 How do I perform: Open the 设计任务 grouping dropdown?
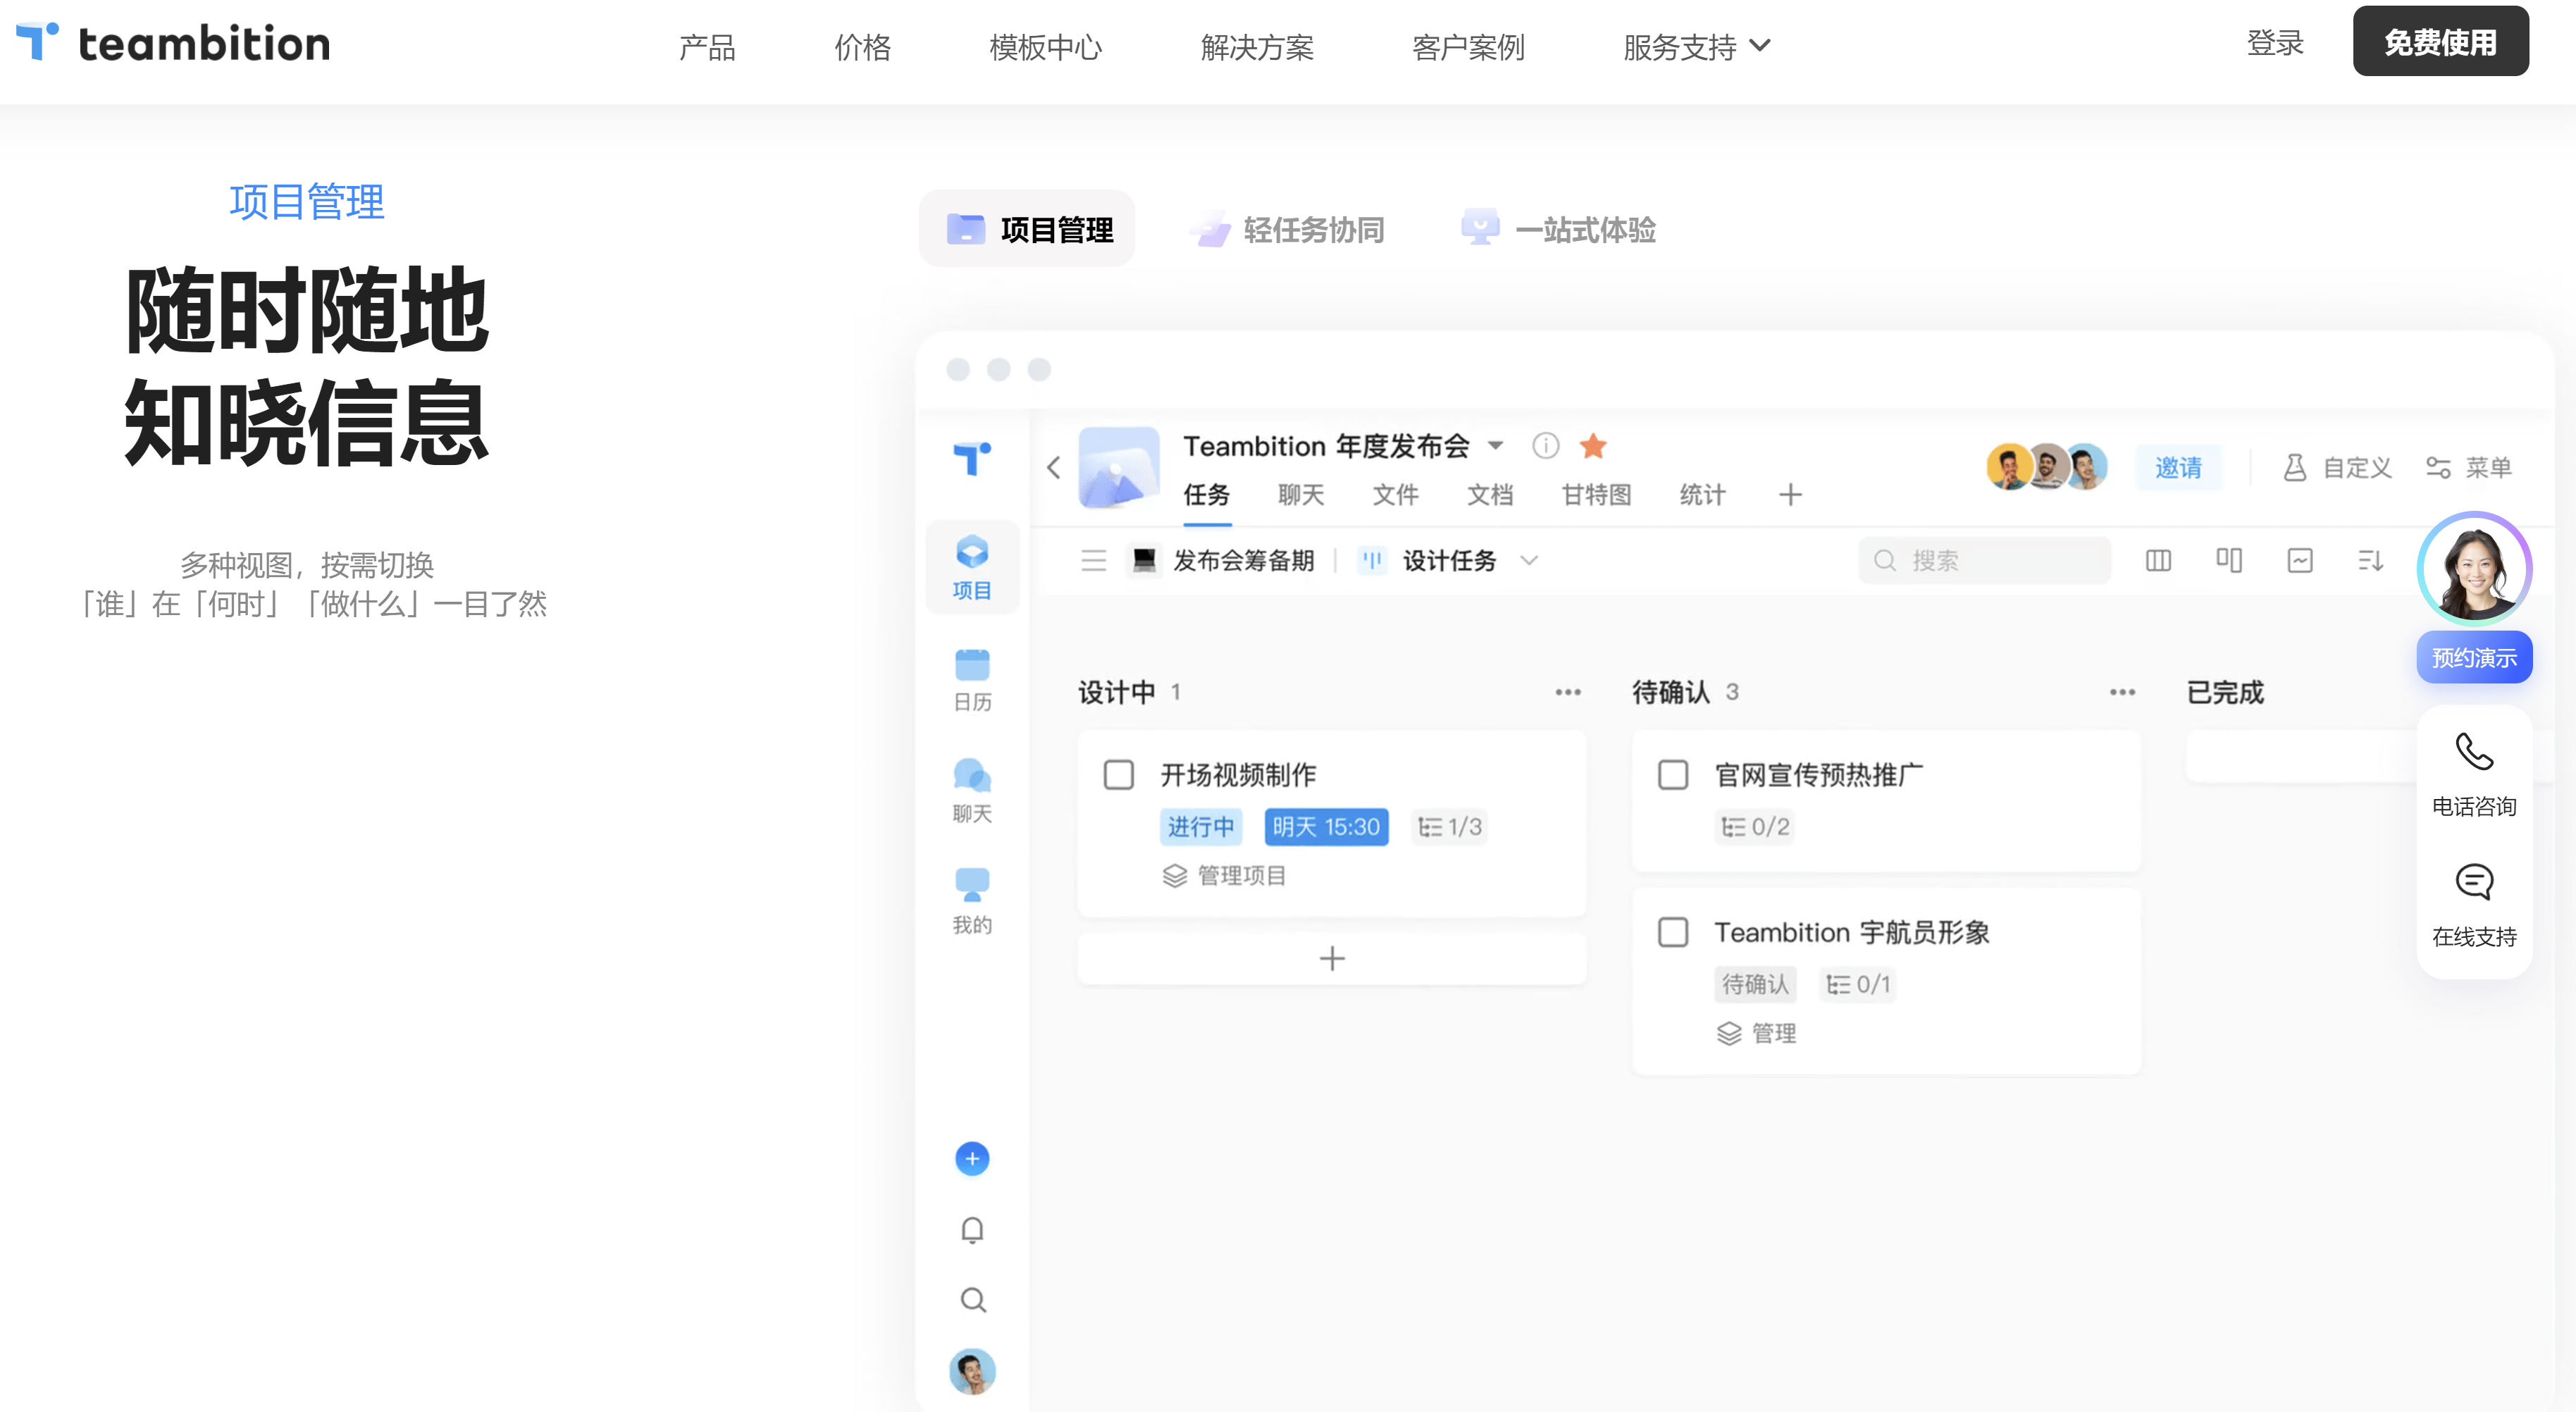pos(1528,561)
